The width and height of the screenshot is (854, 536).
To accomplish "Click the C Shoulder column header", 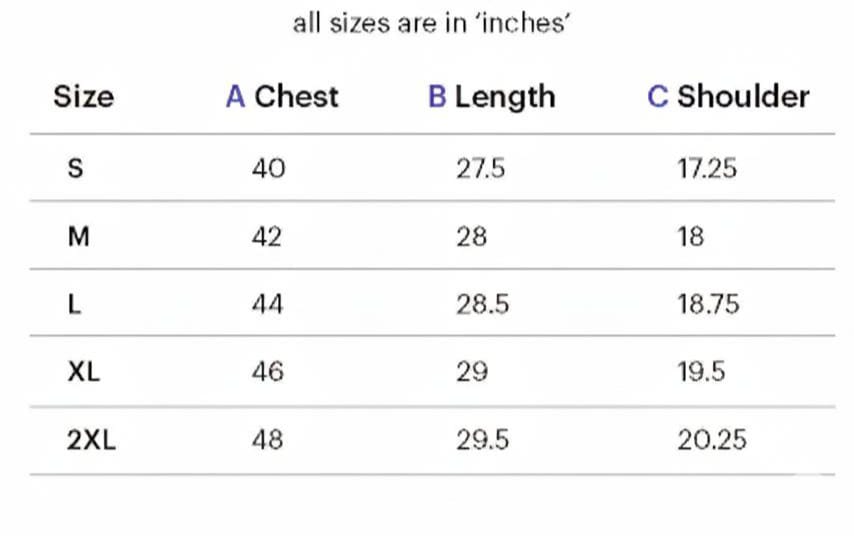I will tap(728, 97).
